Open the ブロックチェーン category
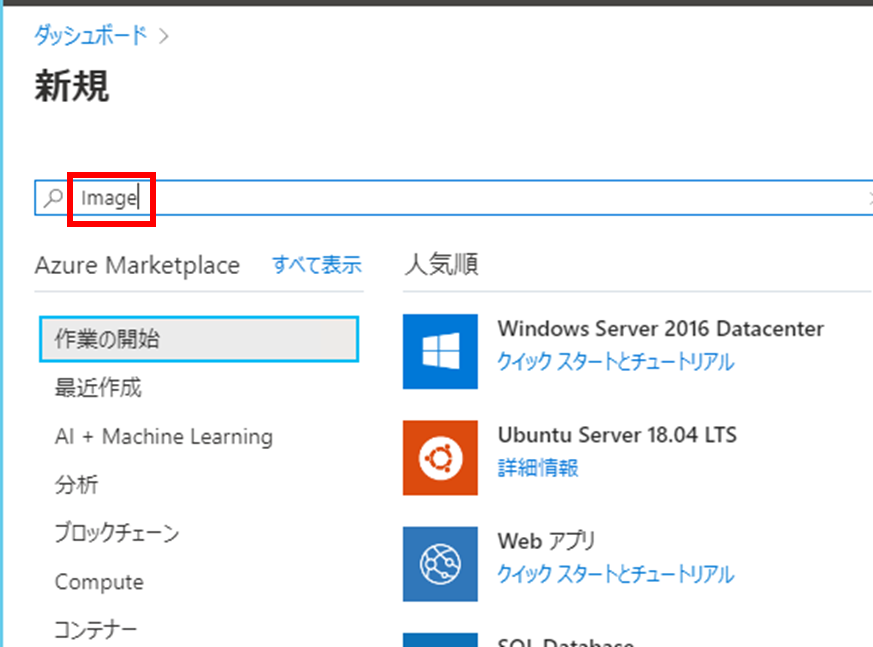The image size is (873, 647). pos(117,533)
